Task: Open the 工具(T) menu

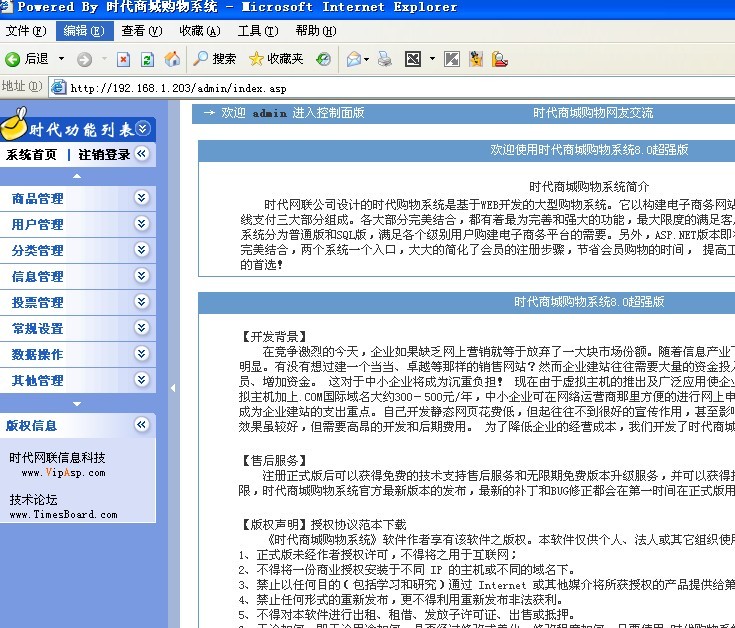Action: pos(258,31)
